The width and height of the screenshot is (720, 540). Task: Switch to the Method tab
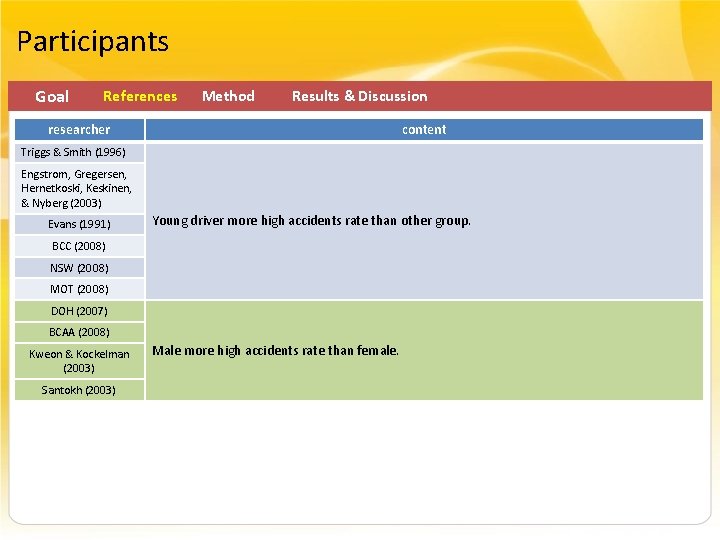(x=228, y=96)
